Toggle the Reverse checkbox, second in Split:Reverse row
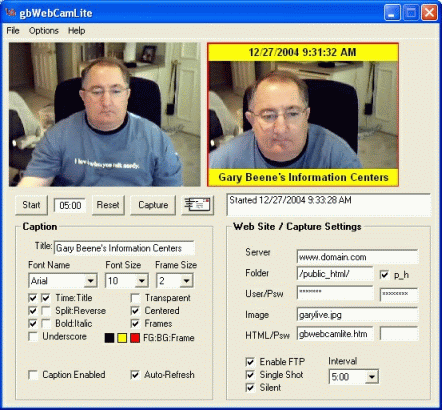Viewport: 442px width, 410px height. point(46,311)
